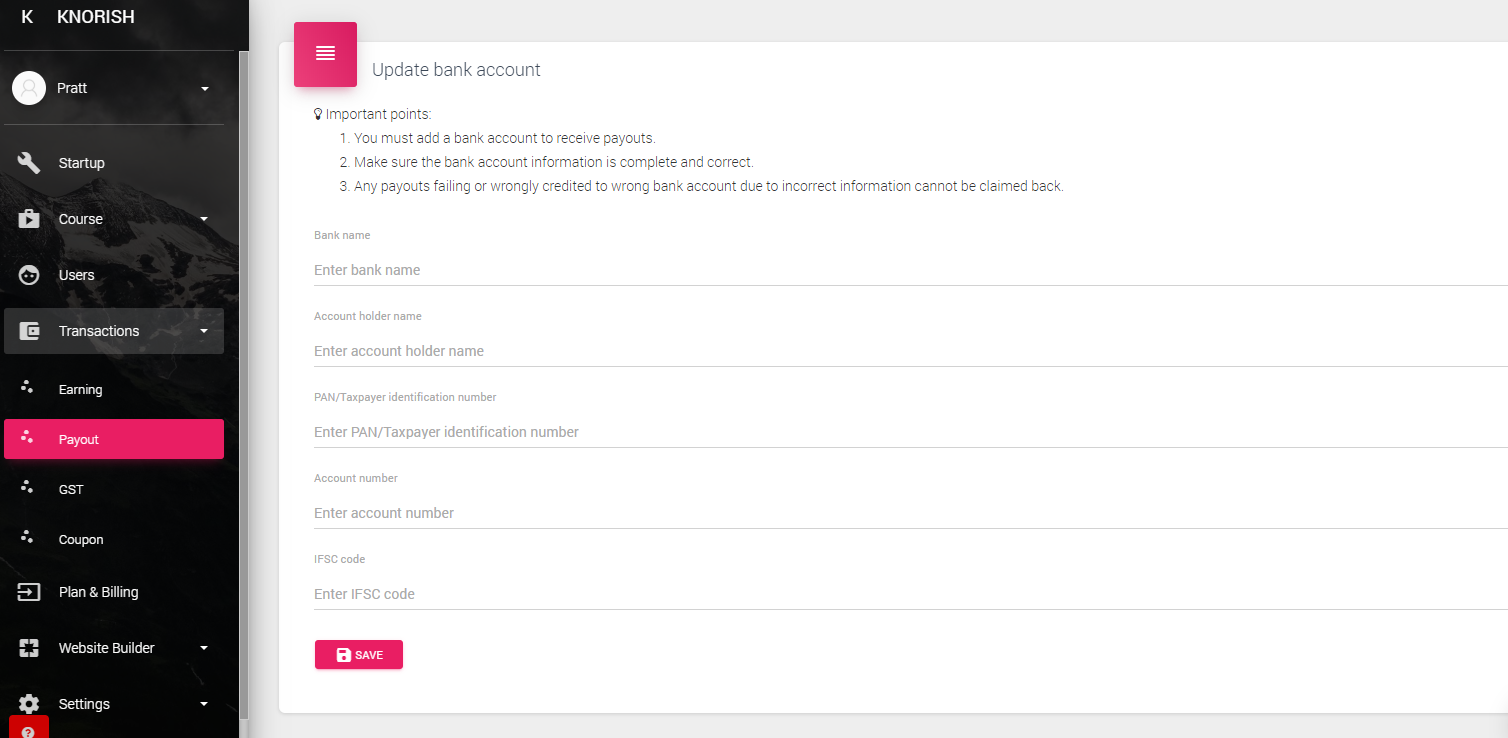Expand the Course submenu arrow

[204, 219]
